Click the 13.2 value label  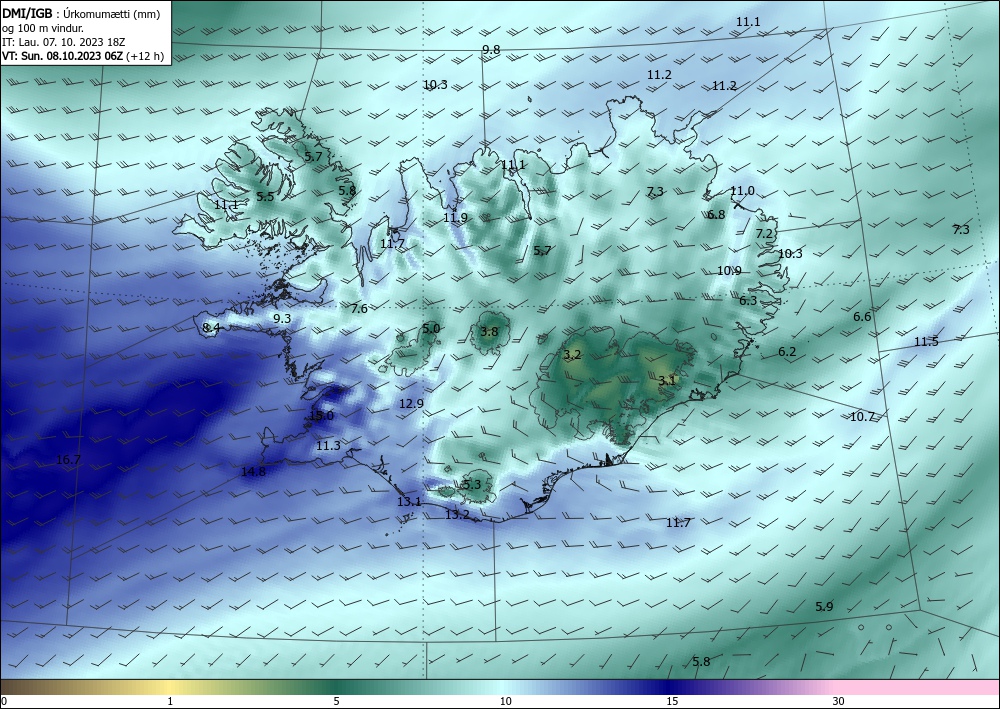click(457, 514)
